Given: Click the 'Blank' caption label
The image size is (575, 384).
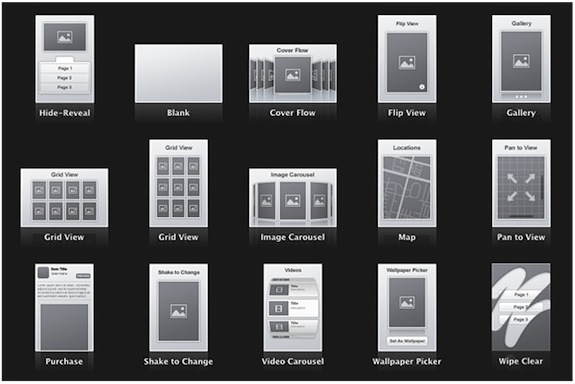Looking at the screenshot, I should 179,113.
